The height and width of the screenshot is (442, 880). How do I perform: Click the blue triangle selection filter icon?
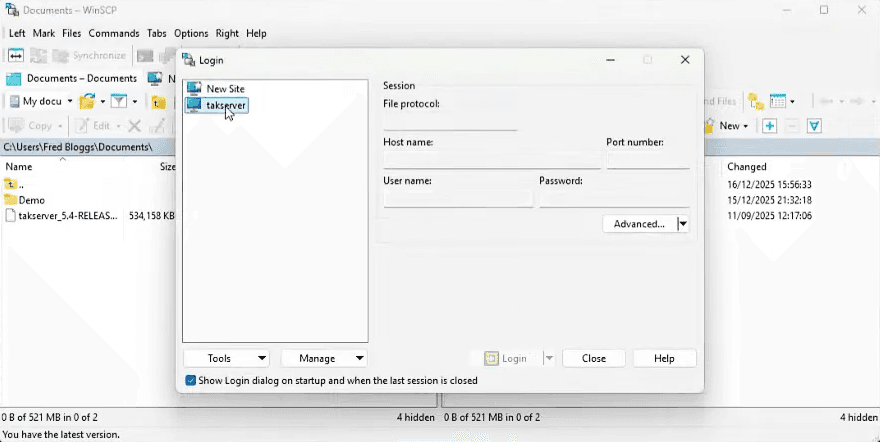point(814,126)
